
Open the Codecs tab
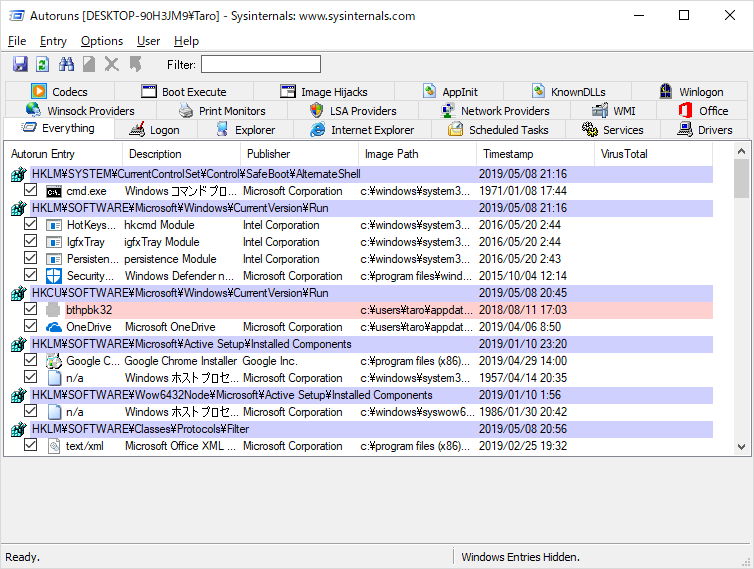point(60,91)
